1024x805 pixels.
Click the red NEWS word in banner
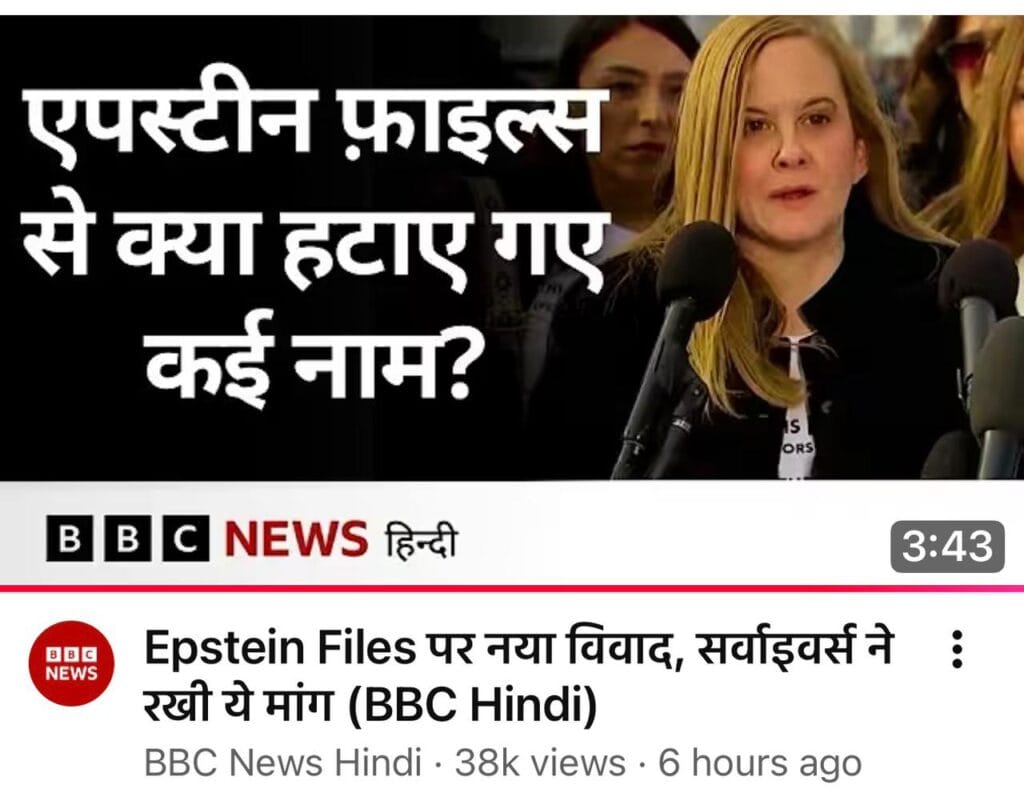pos(296,539)
